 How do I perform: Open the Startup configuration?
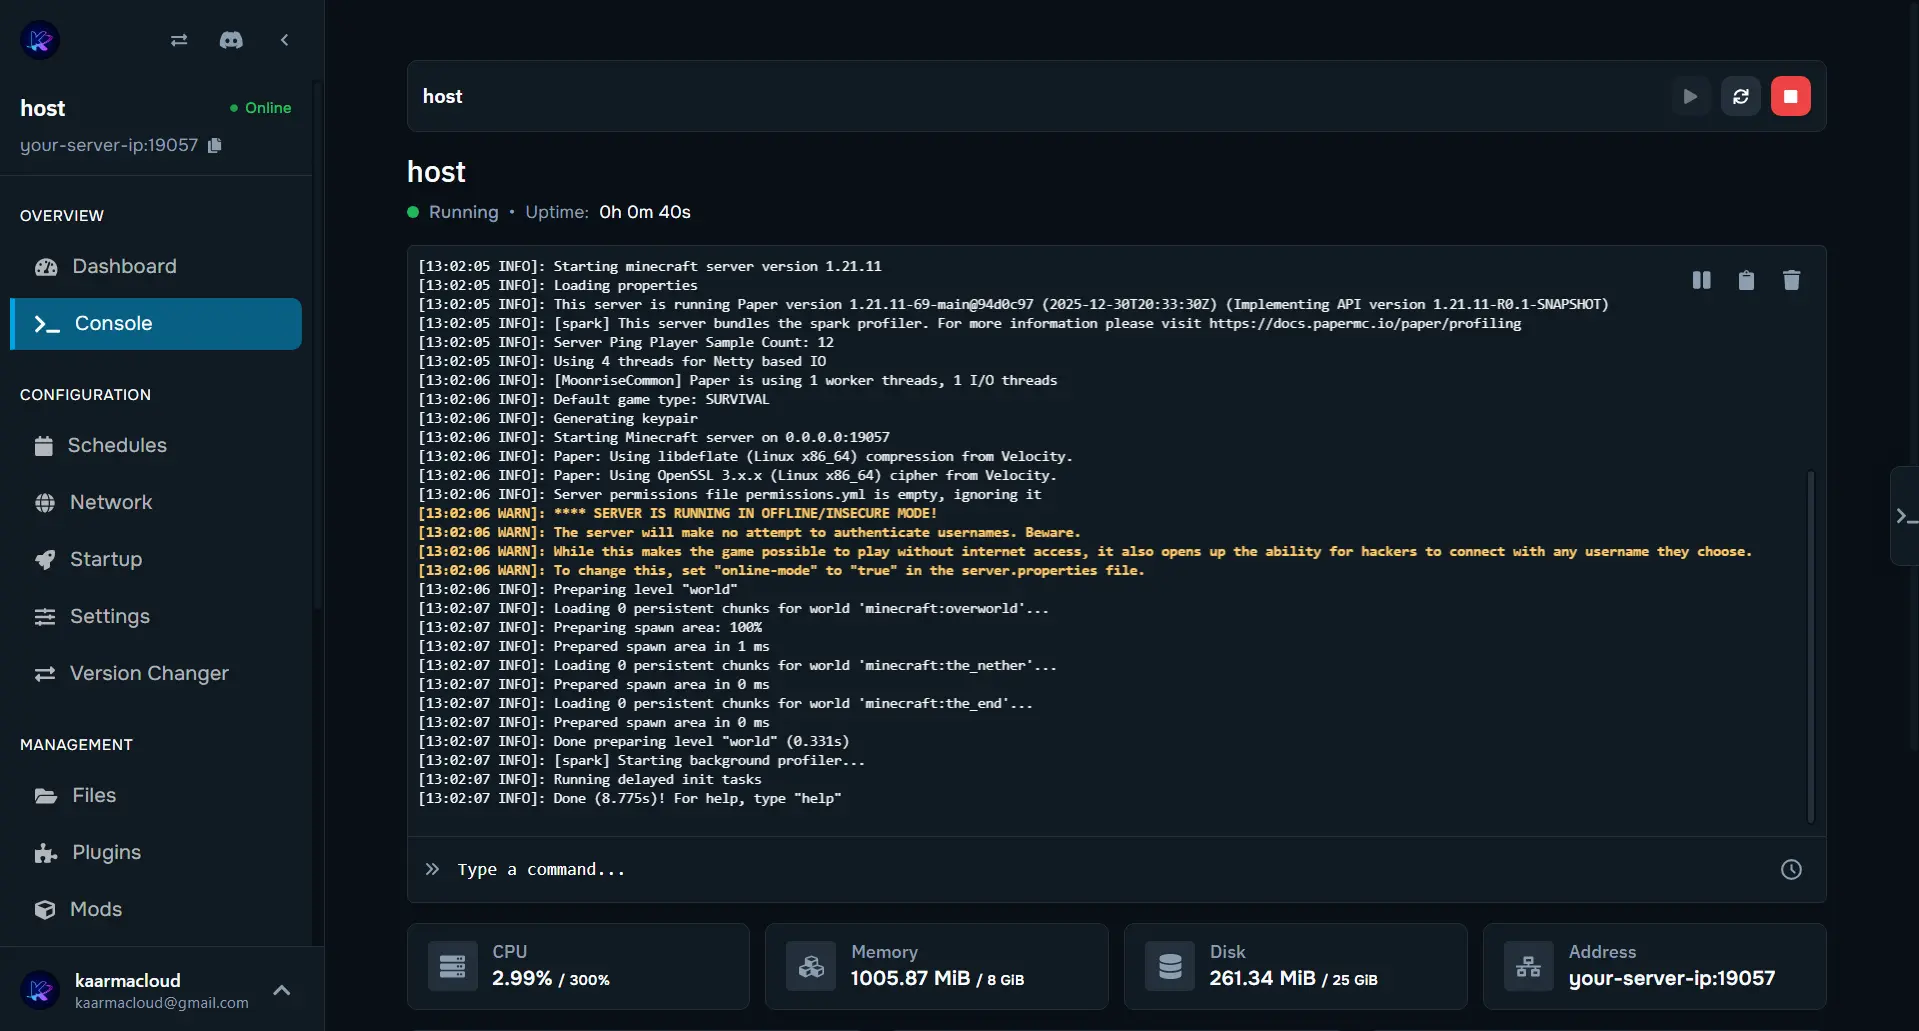[156, 559]
